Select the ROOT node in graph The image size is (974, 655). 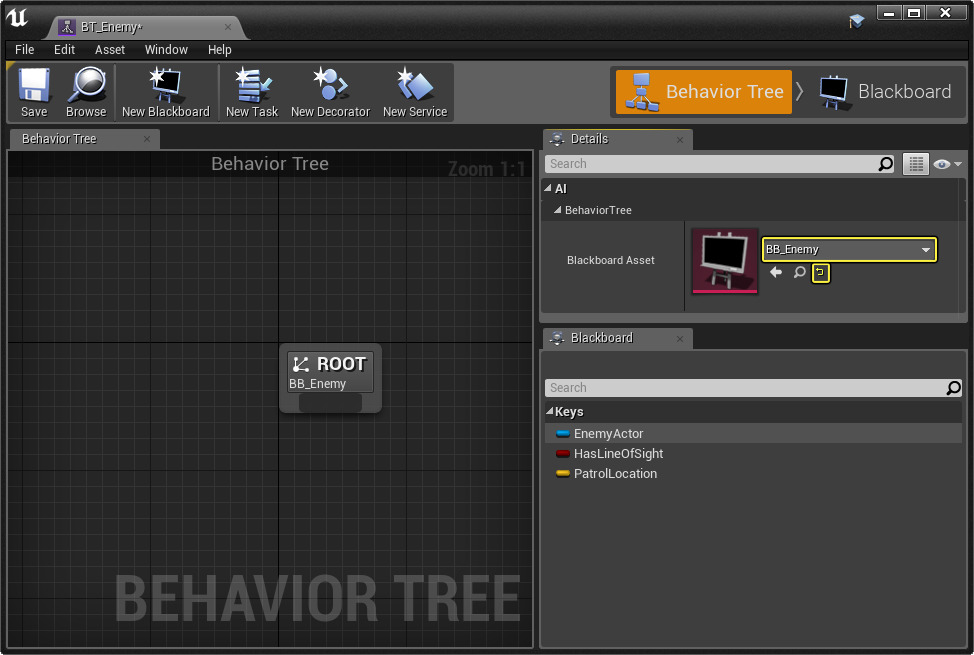click(330, 372)
